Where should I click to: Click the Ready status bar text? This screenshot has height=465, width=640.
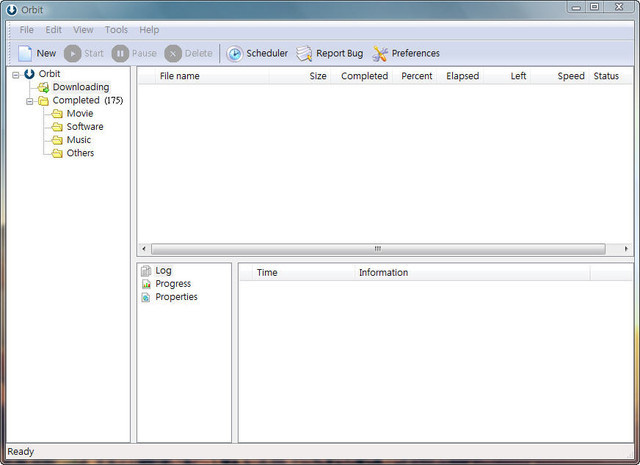(x=20, y=452)
